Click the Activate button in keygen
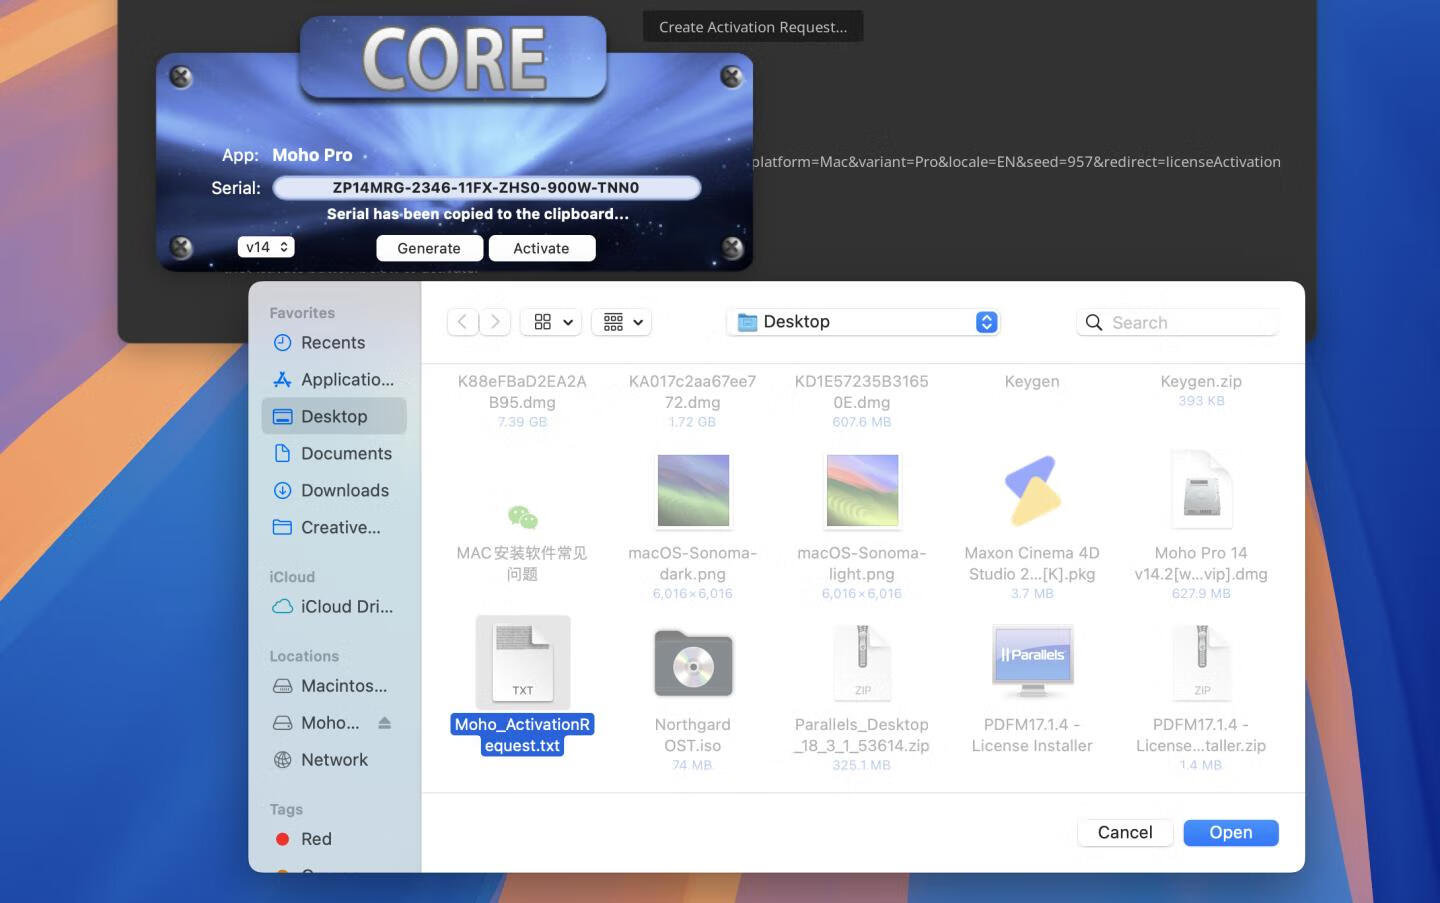1440x903 pixels. [x=541, y=248]
